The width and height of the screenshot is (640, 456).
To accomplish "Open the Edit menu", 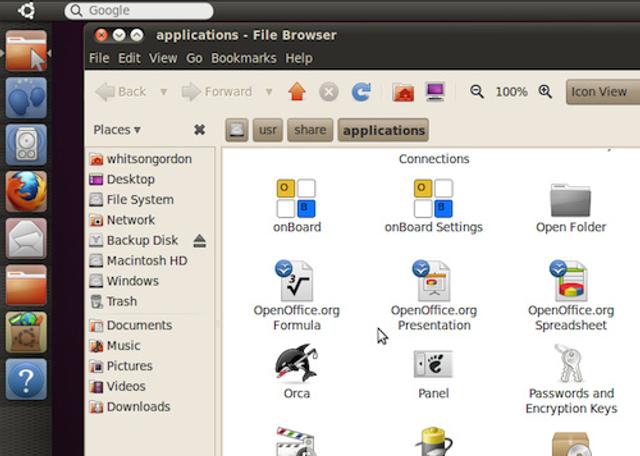I will pos(129,58).
